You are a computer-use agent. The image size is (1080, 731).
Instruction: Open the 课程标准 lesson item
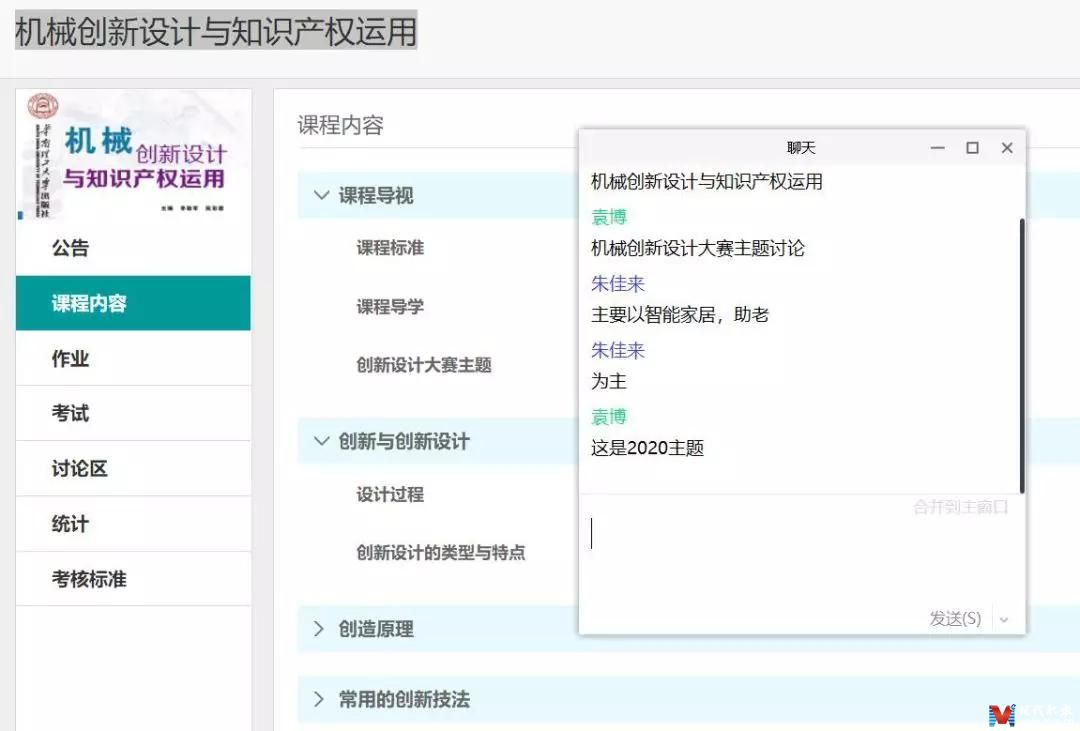[390, 247]
